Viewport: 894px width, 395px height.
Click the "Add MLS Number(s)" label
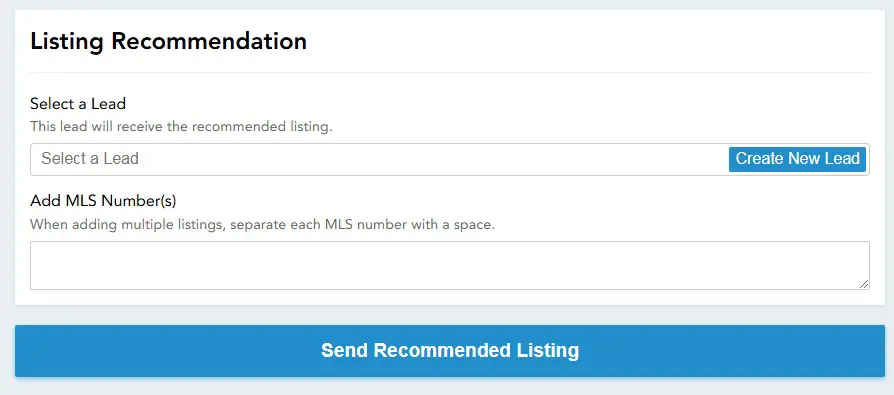click(103, 201)
